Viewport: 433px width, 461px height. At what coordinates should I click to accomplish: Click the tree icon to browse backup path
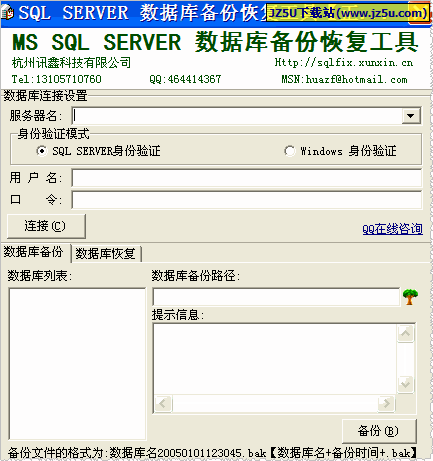(410, 297)
